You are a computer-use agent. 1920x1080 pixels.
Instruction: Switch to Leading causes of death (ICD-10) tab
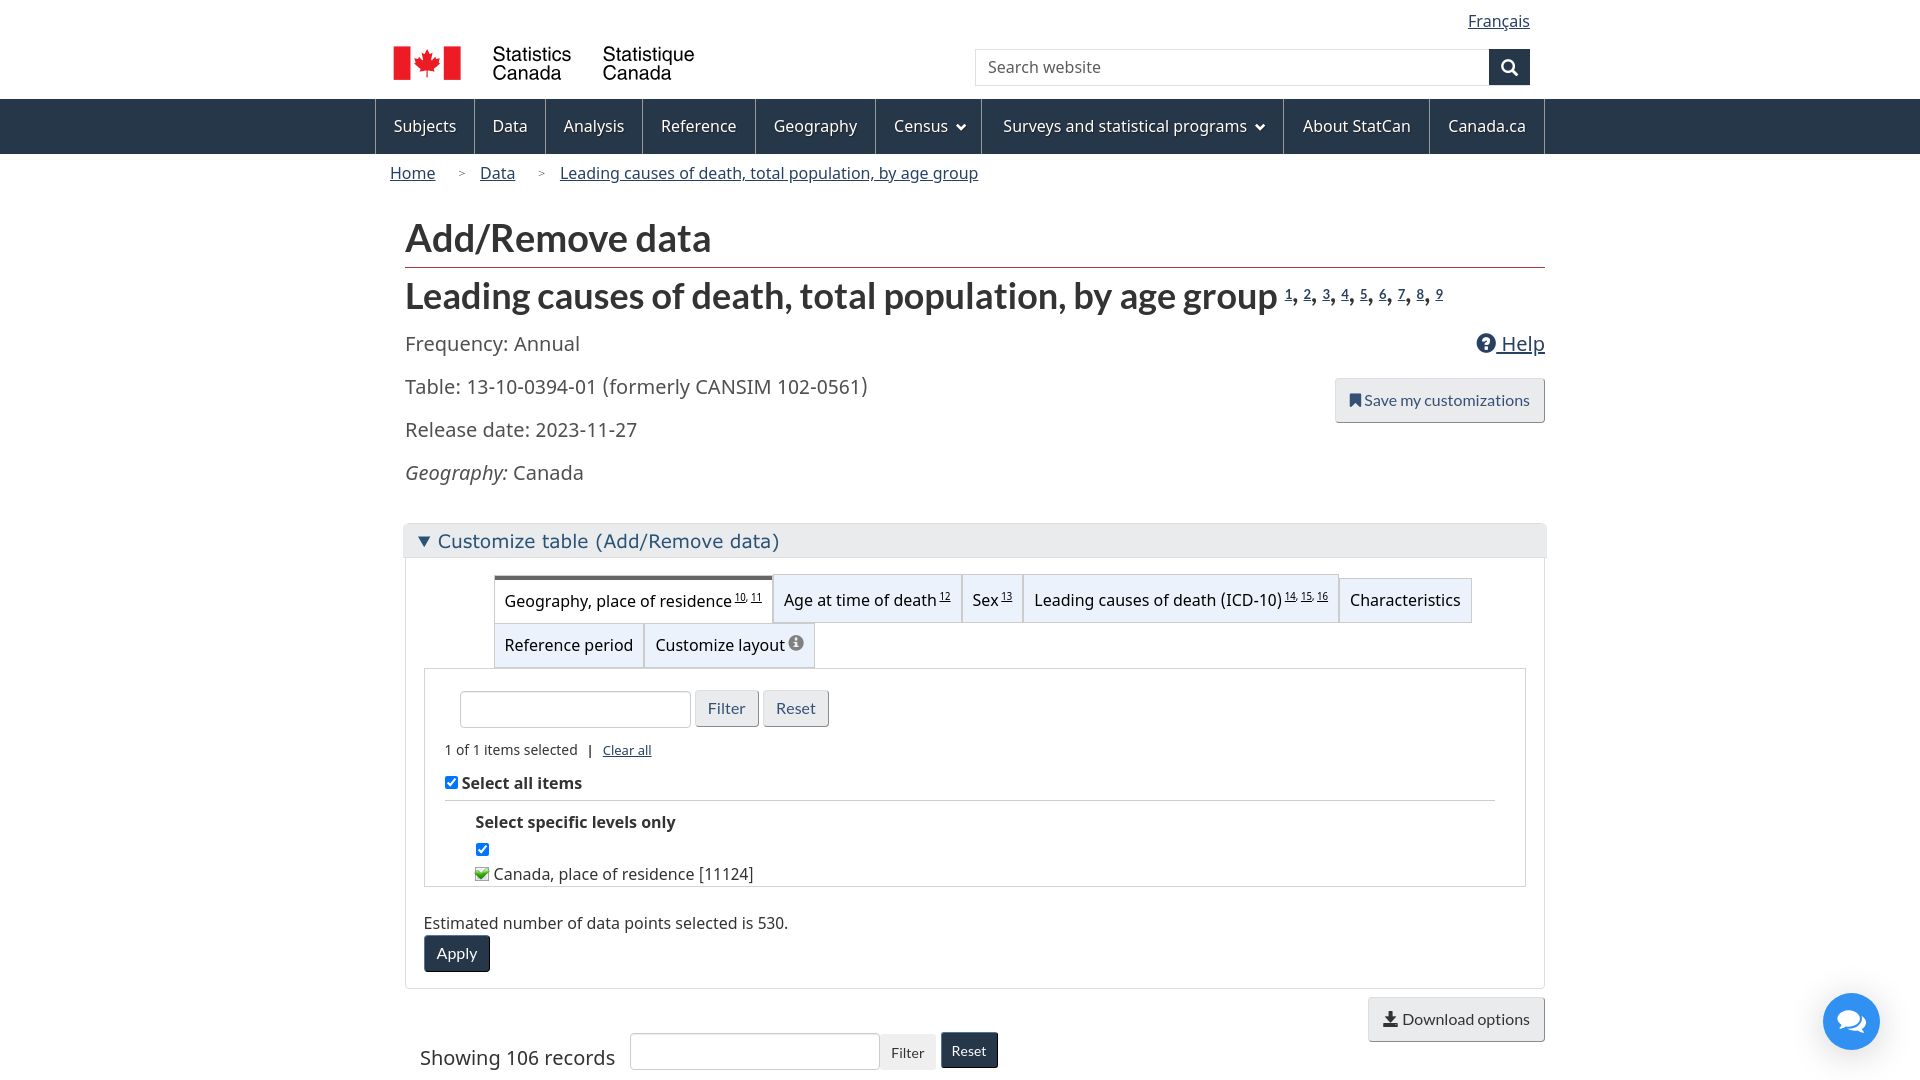[1181, 600]
